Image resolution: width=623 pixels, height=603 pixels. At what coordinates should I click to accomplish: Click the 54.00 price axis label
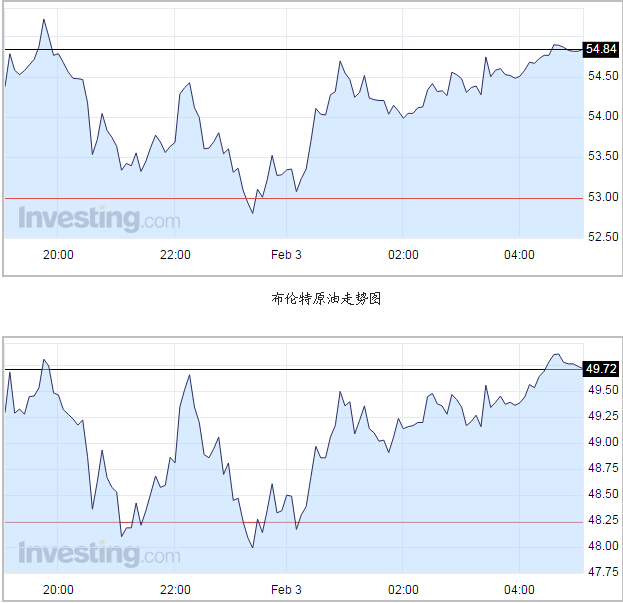602,116
